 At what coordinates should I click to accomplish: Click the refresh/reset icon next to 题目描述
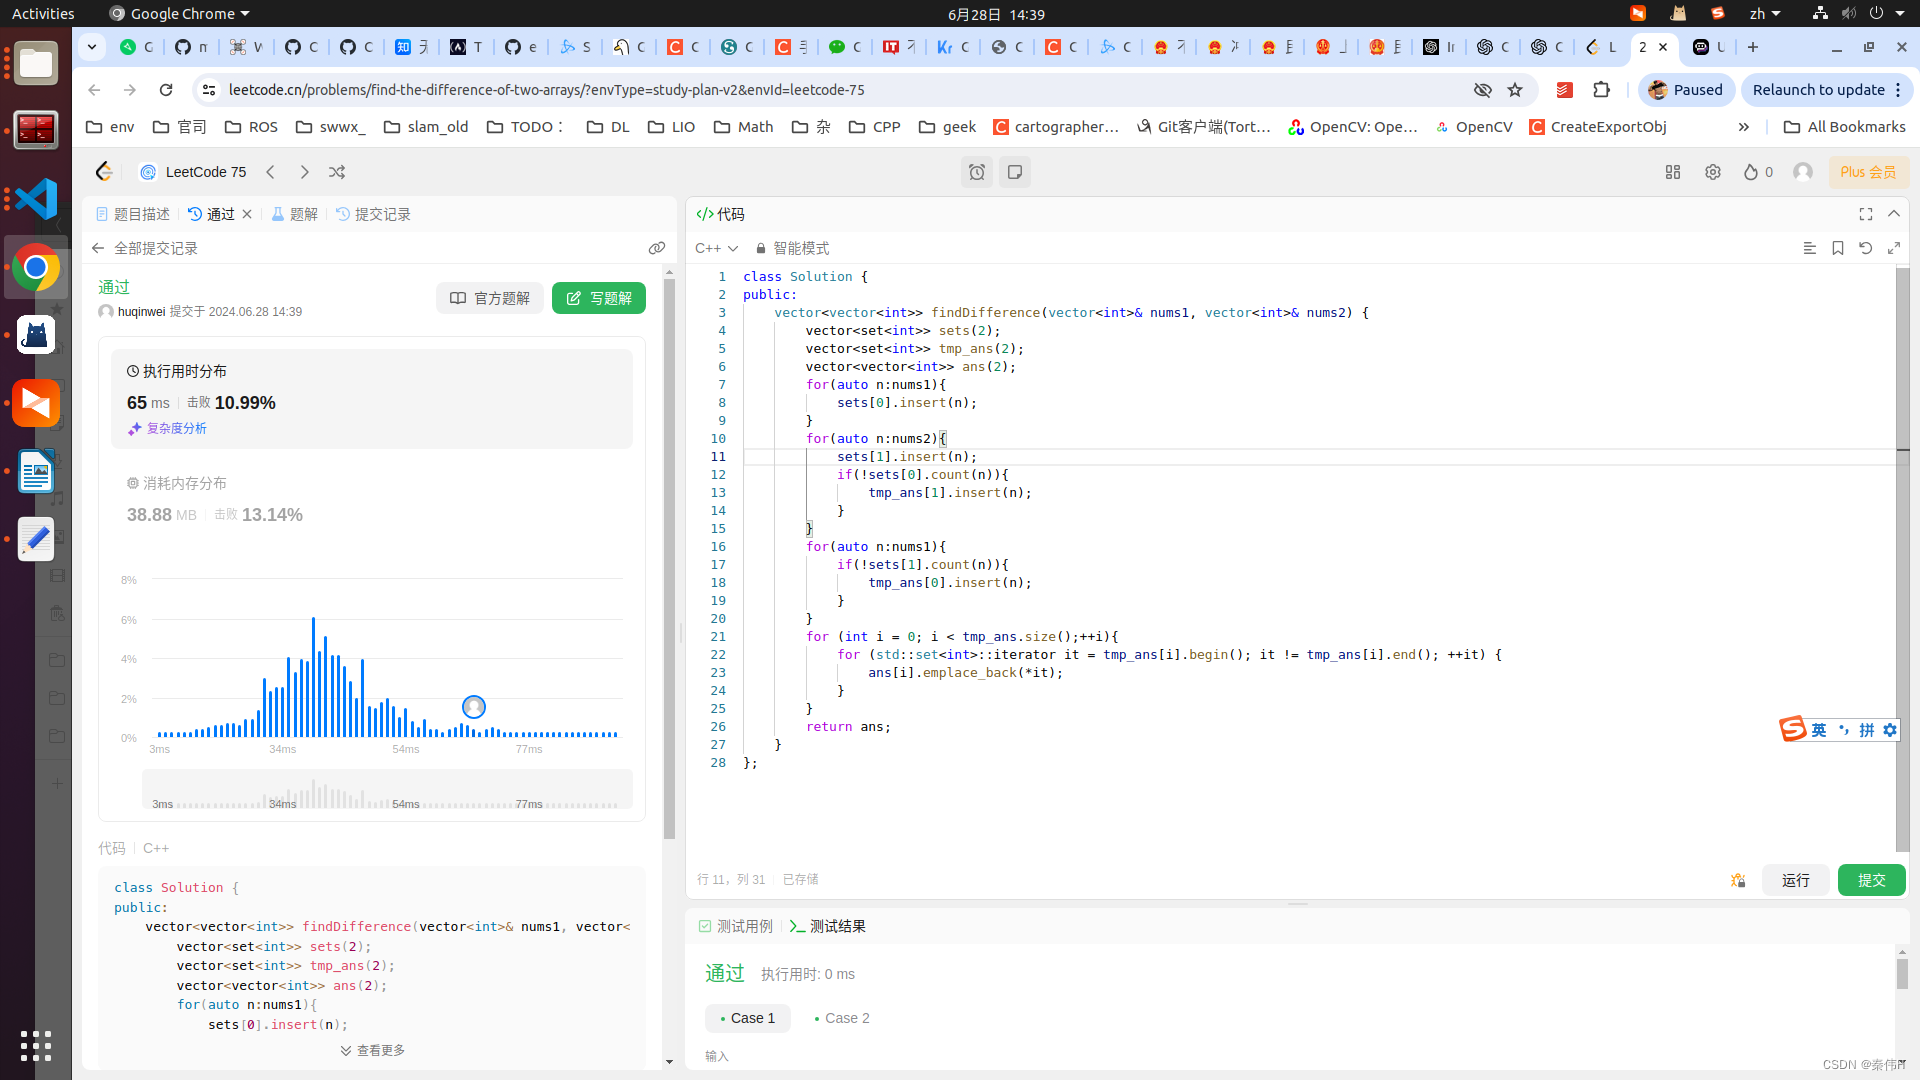tap(195, 214)
